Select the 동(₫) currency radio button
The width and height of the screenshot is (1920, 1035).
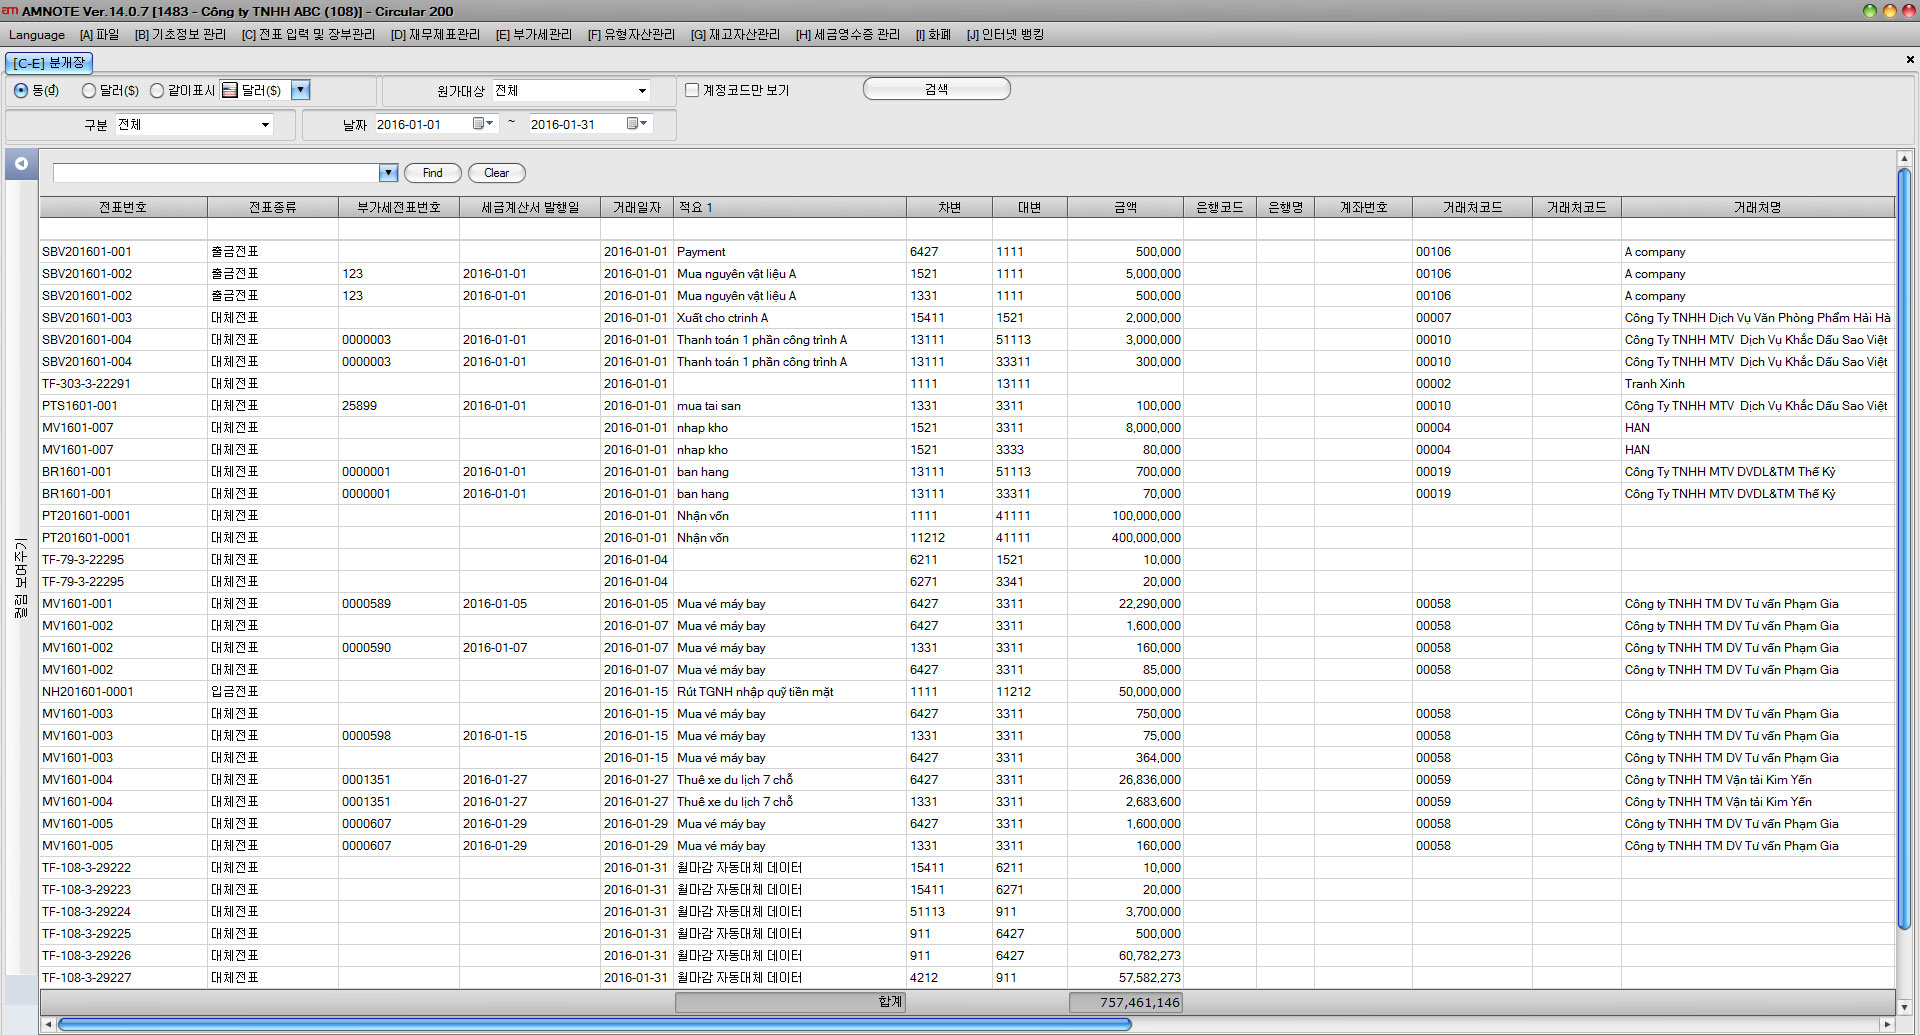21,91
